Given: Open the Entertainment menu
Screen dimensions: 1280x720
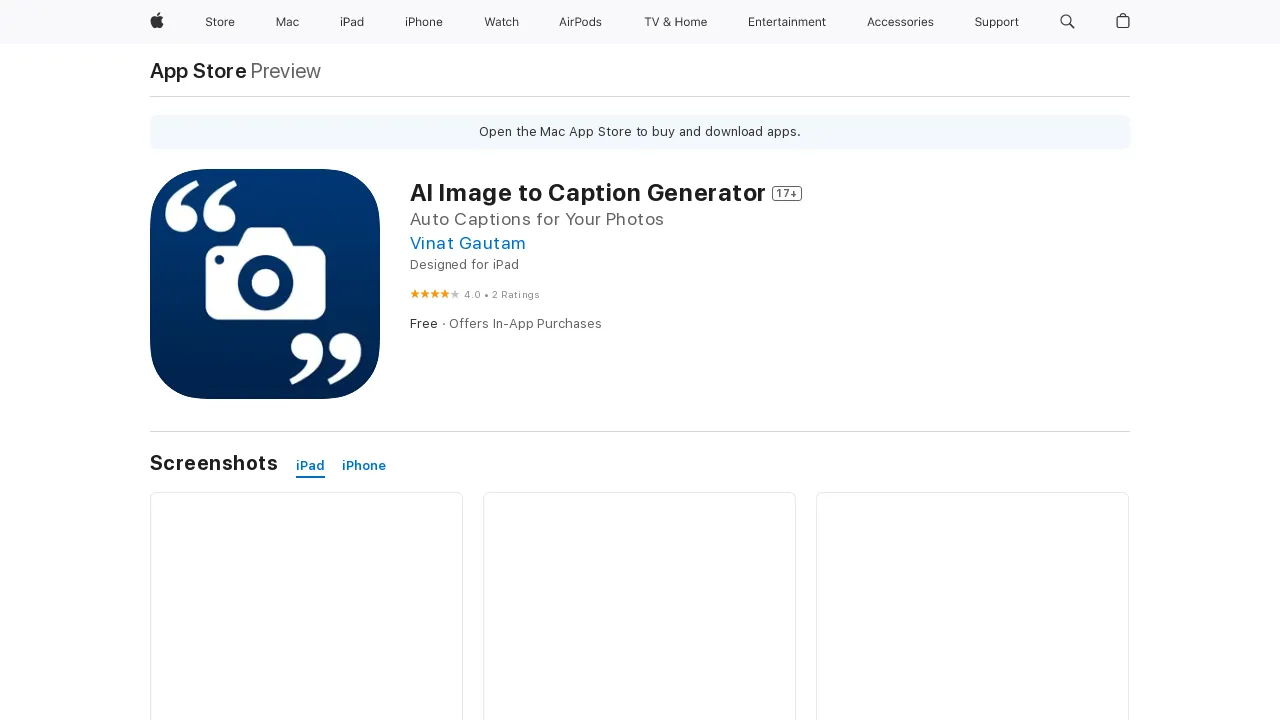Looking at the screenshot, I should [x=787, y=21].
